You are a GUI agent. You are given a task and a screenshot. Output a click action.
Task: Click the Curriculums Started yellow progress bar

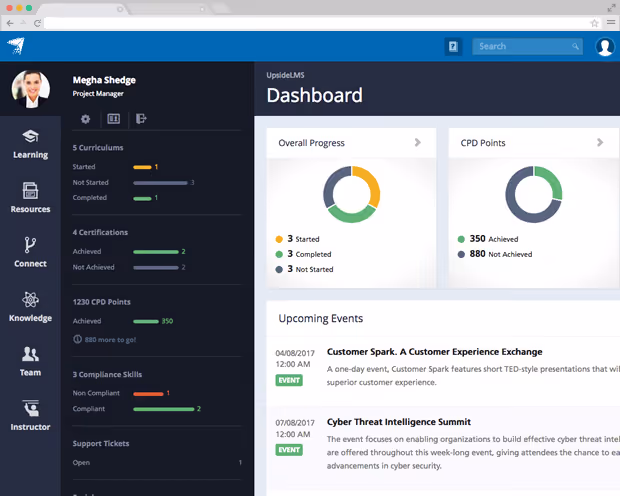(142, 167)
